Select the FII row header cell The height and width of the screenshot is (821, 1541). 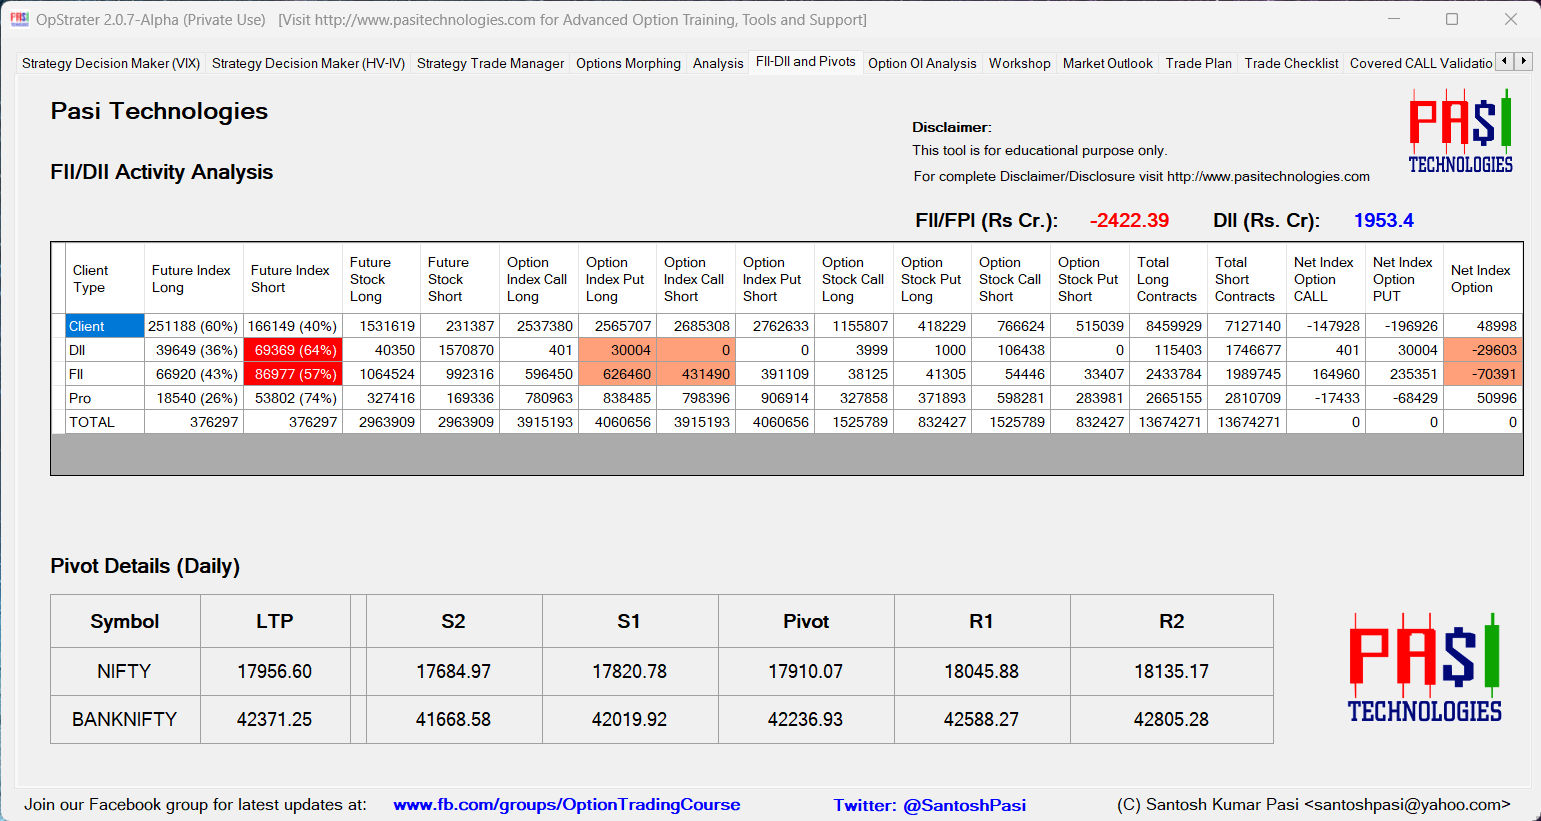click(105, 374)
